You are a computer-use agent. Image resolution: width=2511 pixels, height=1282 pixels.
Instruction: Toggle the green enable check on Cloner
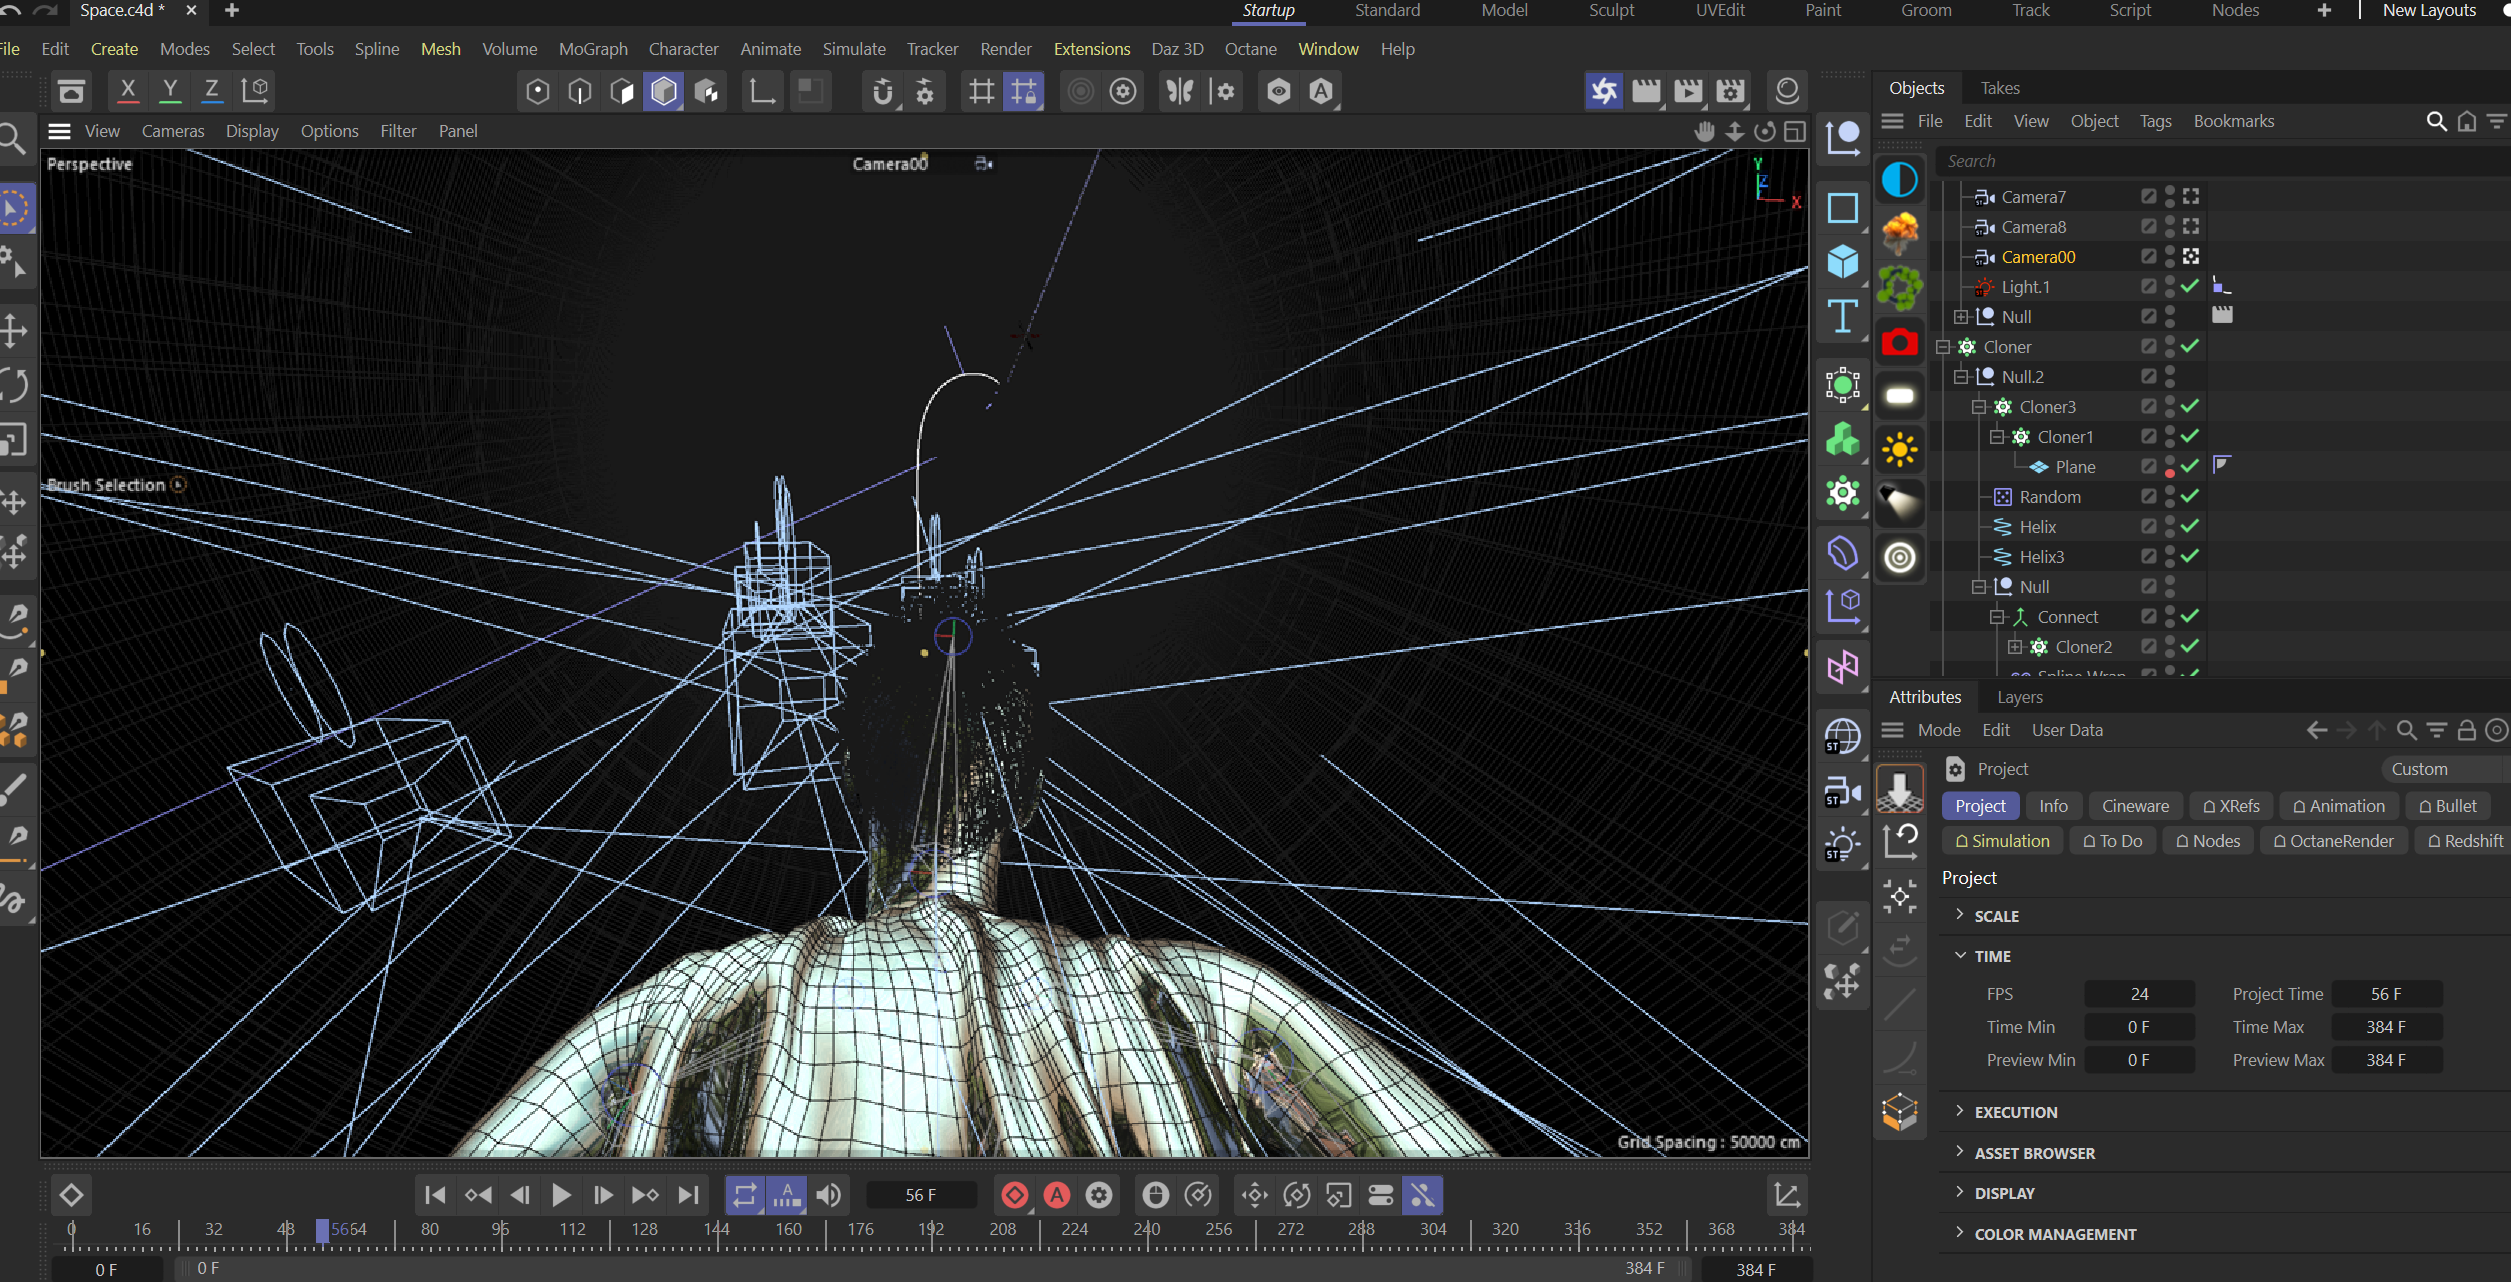(2190, 347)
